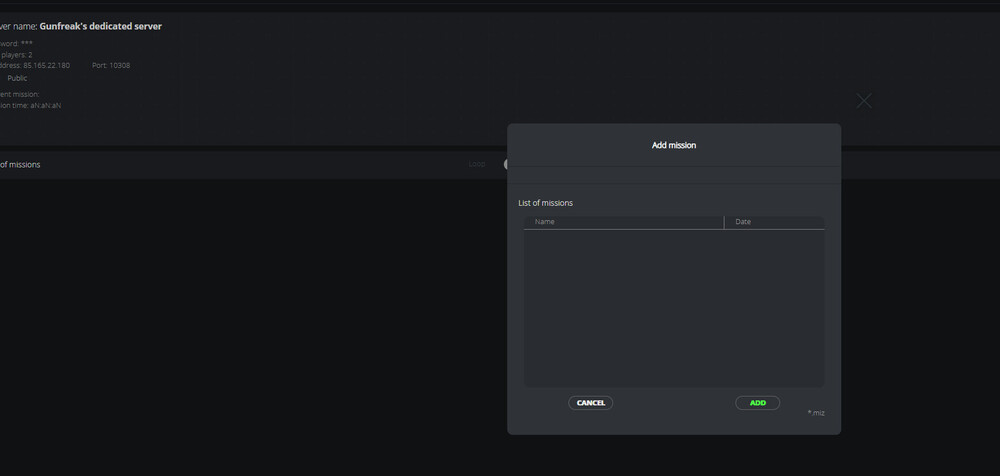Sort missions by the Date column header
The width and height of the screenshot is (1000, 476).
point(774,222)
